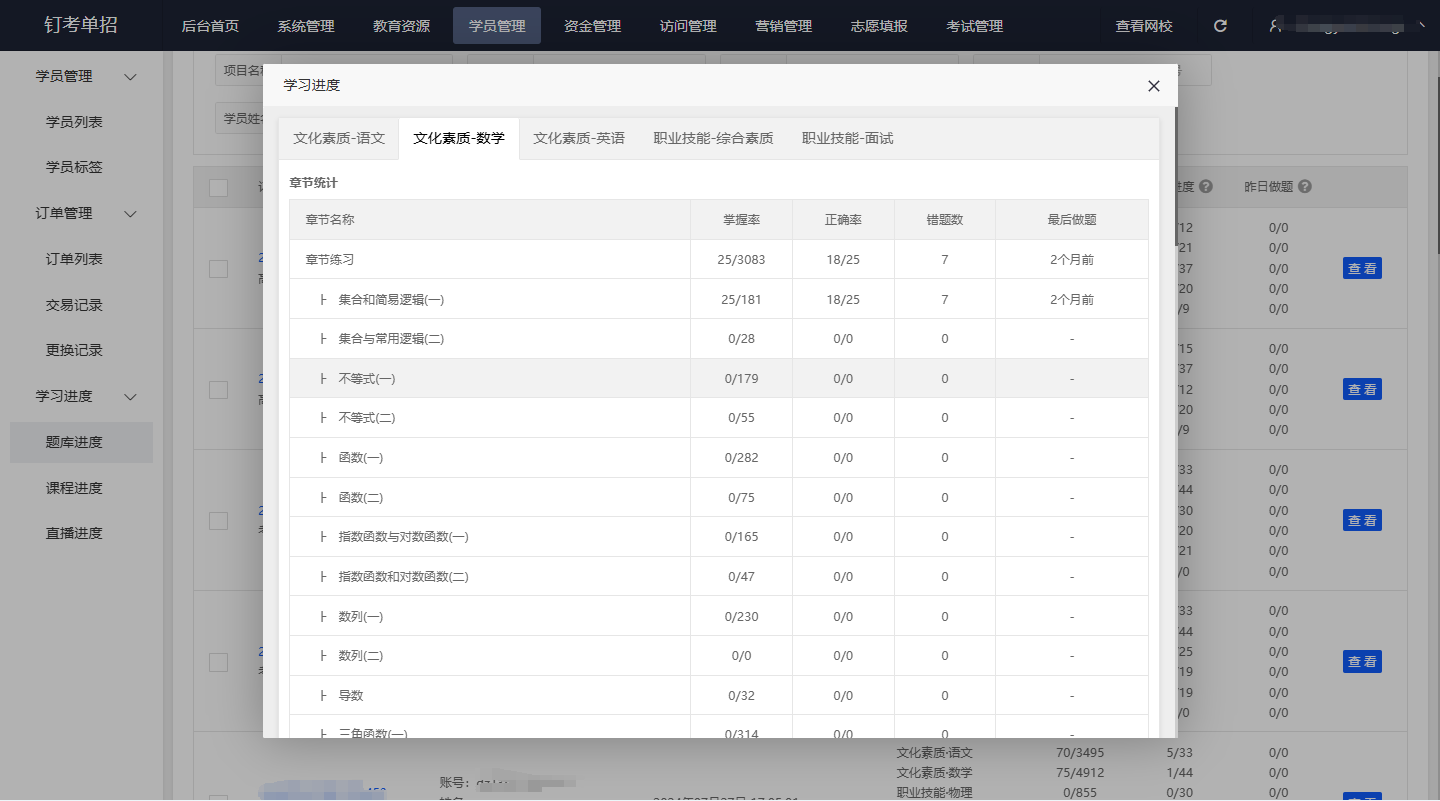Switch to the 文化素质-英语 tab
Image resolution: width=1440 pixels, height=801 pixels.
click(x=579, y=139)
